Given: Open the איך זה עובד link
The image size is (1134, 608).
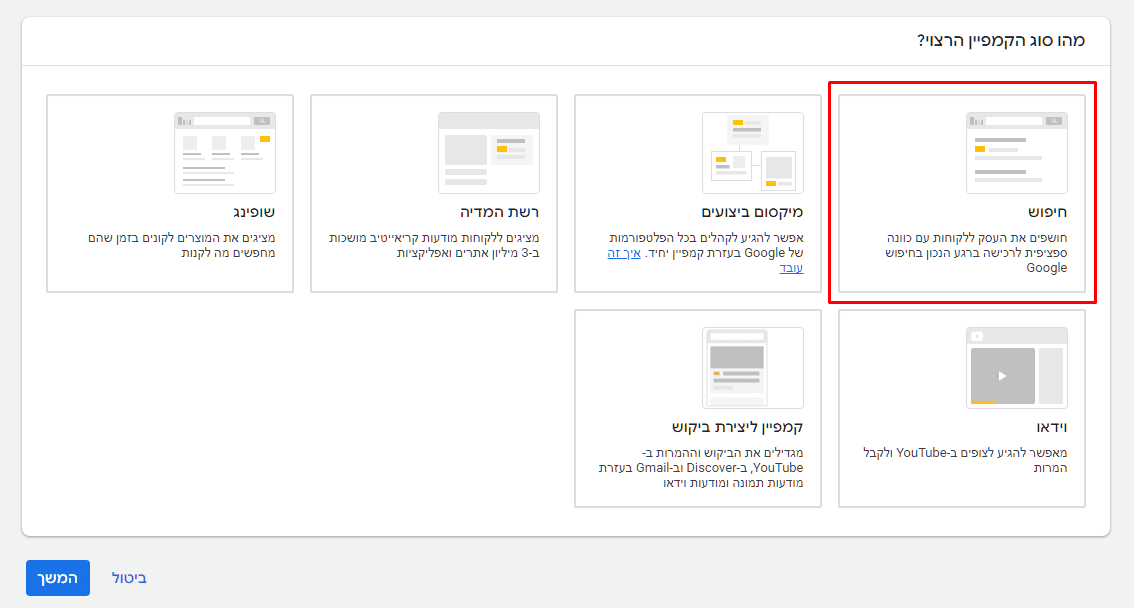Looking at the screenshot, I should click(x=705, y=260).
